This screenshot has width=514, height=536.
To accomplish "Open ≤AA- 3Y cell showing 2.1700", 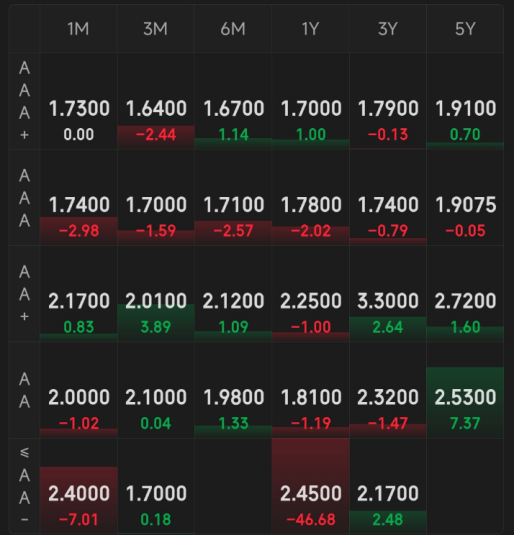I will click(388, 486).
